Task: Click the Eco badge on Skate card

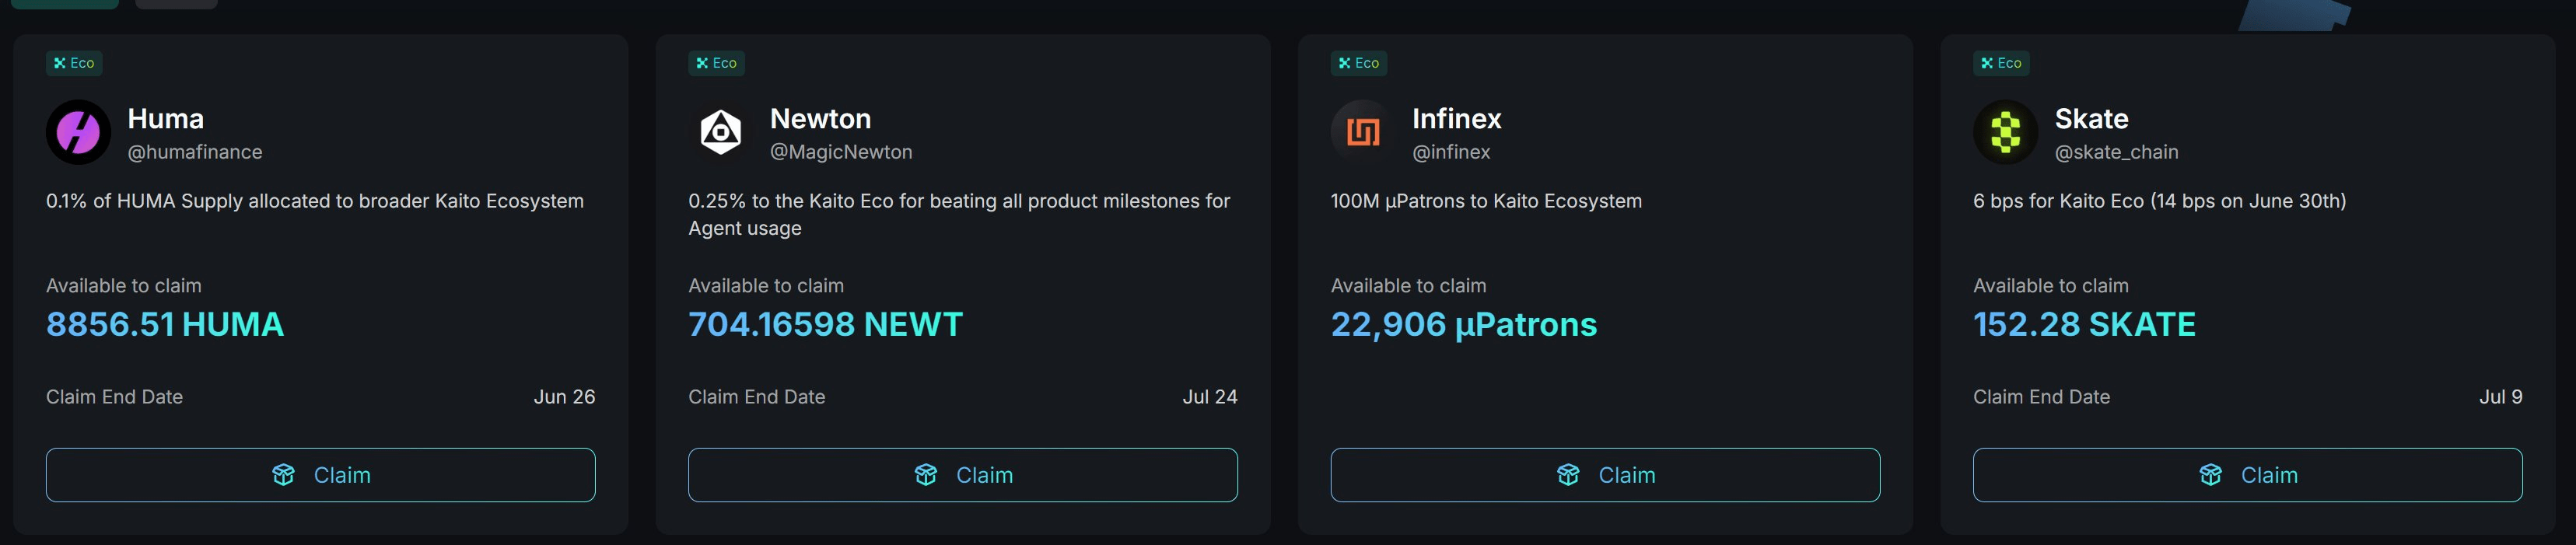Action: point(2001,63)
